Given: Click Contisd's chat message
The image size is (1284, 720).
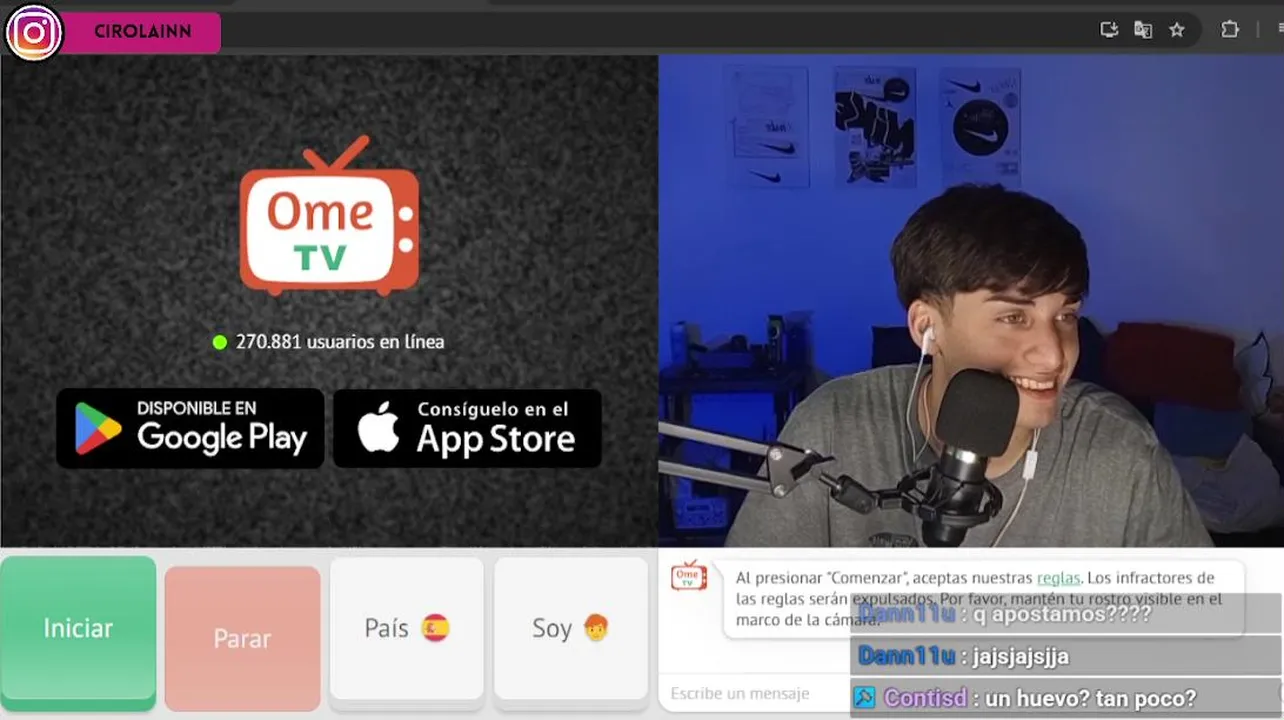Looking at the screenshot, I should [x=1066, y=698].
